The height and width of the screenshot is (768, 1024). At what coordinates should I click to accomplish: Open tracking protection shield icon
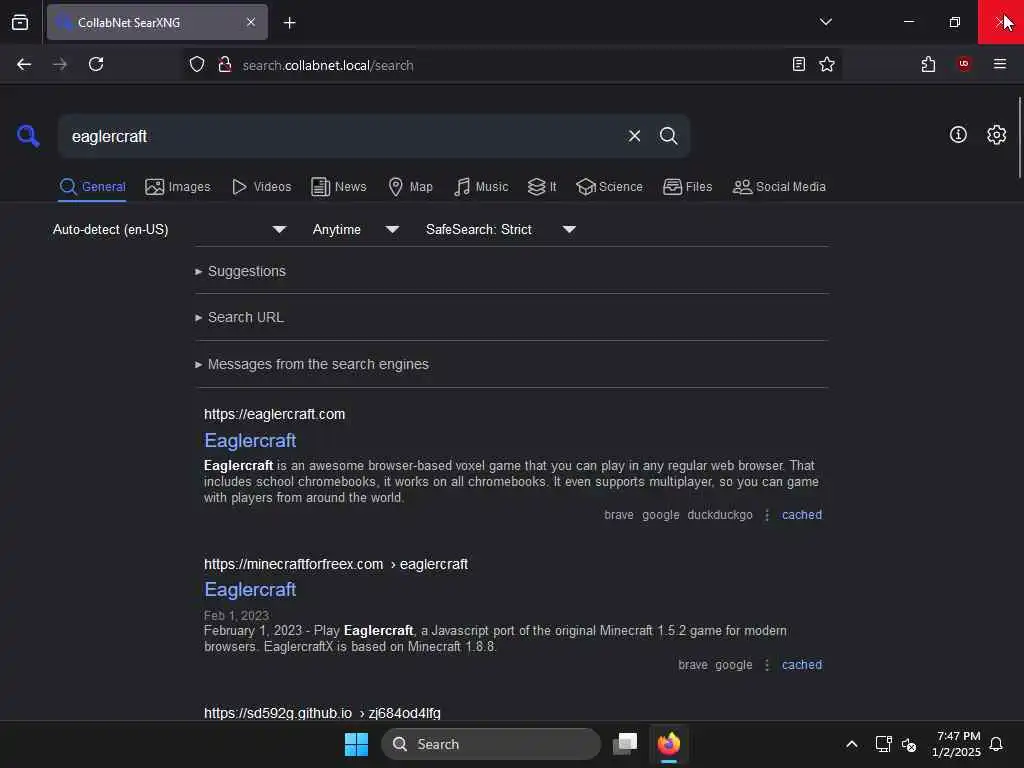click(x=197, y=65)
